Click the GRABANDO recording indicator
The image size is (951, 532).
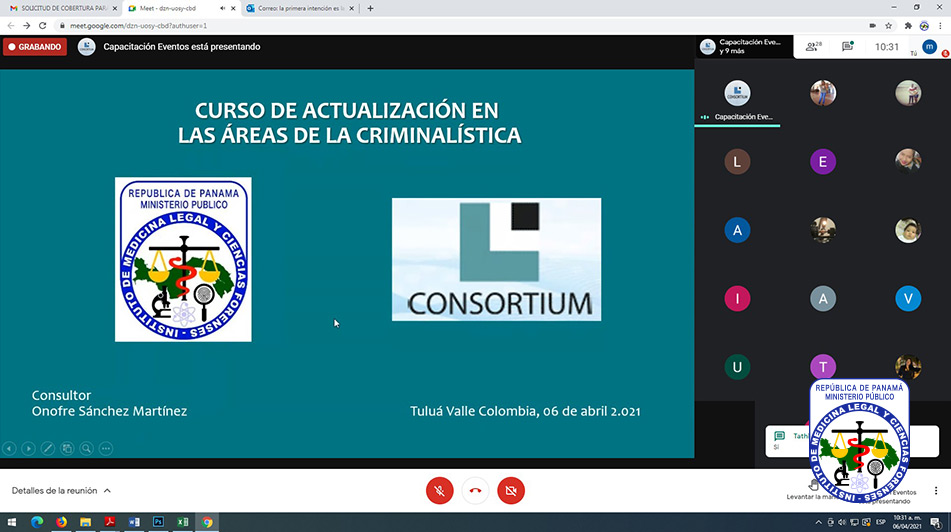click(35, 47)
